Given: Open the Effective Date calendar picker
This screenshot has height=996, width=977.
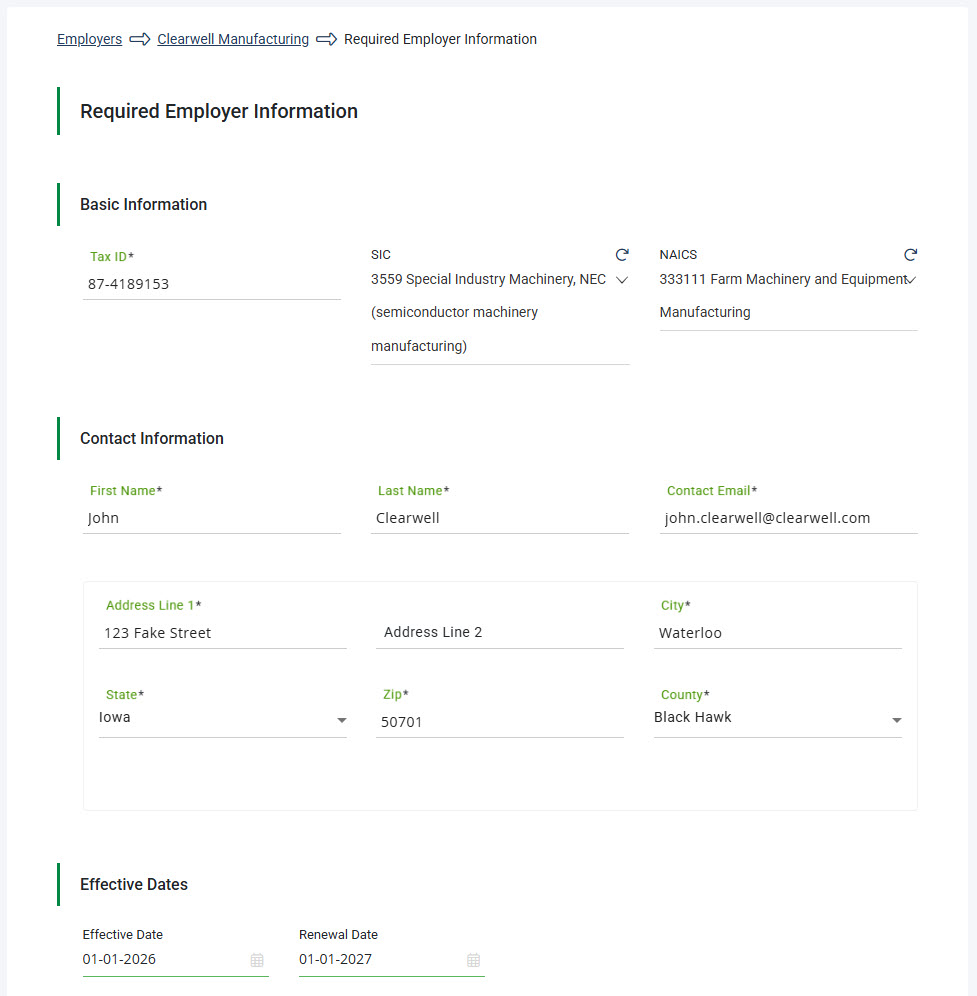Looking at the screenshot, I should [257, 960].
